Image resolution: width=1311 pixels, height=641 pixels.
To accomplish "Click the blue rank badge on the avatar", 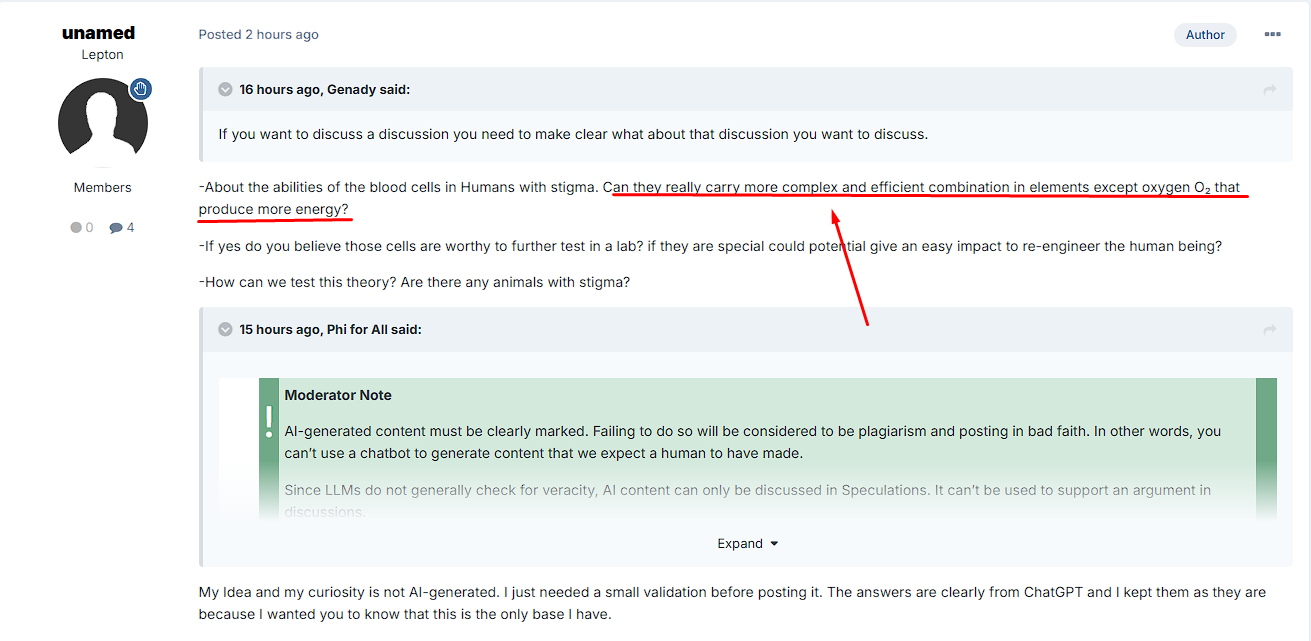I will [x=140, y=90].
